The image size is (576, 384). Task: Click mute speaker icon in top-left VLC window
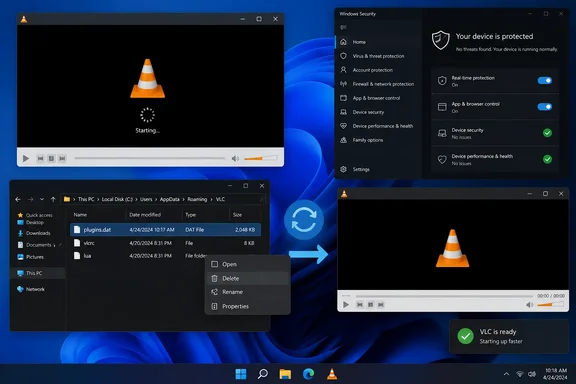[235, 158]
